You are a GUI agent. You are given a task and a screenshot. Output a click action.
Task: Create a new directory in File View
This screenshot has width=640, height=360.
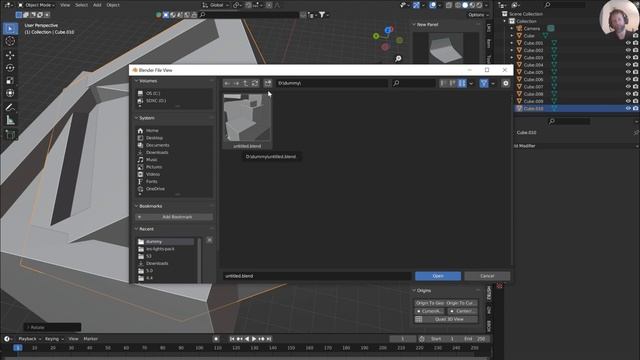pyautogui.click(x=267, y=83)
